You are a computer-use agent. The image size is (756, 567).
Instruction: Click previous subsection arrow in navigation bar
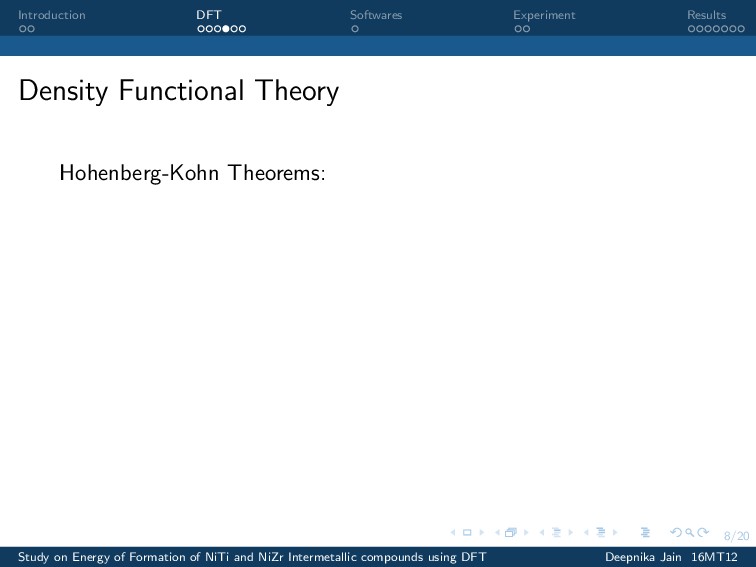pos(542,532)
